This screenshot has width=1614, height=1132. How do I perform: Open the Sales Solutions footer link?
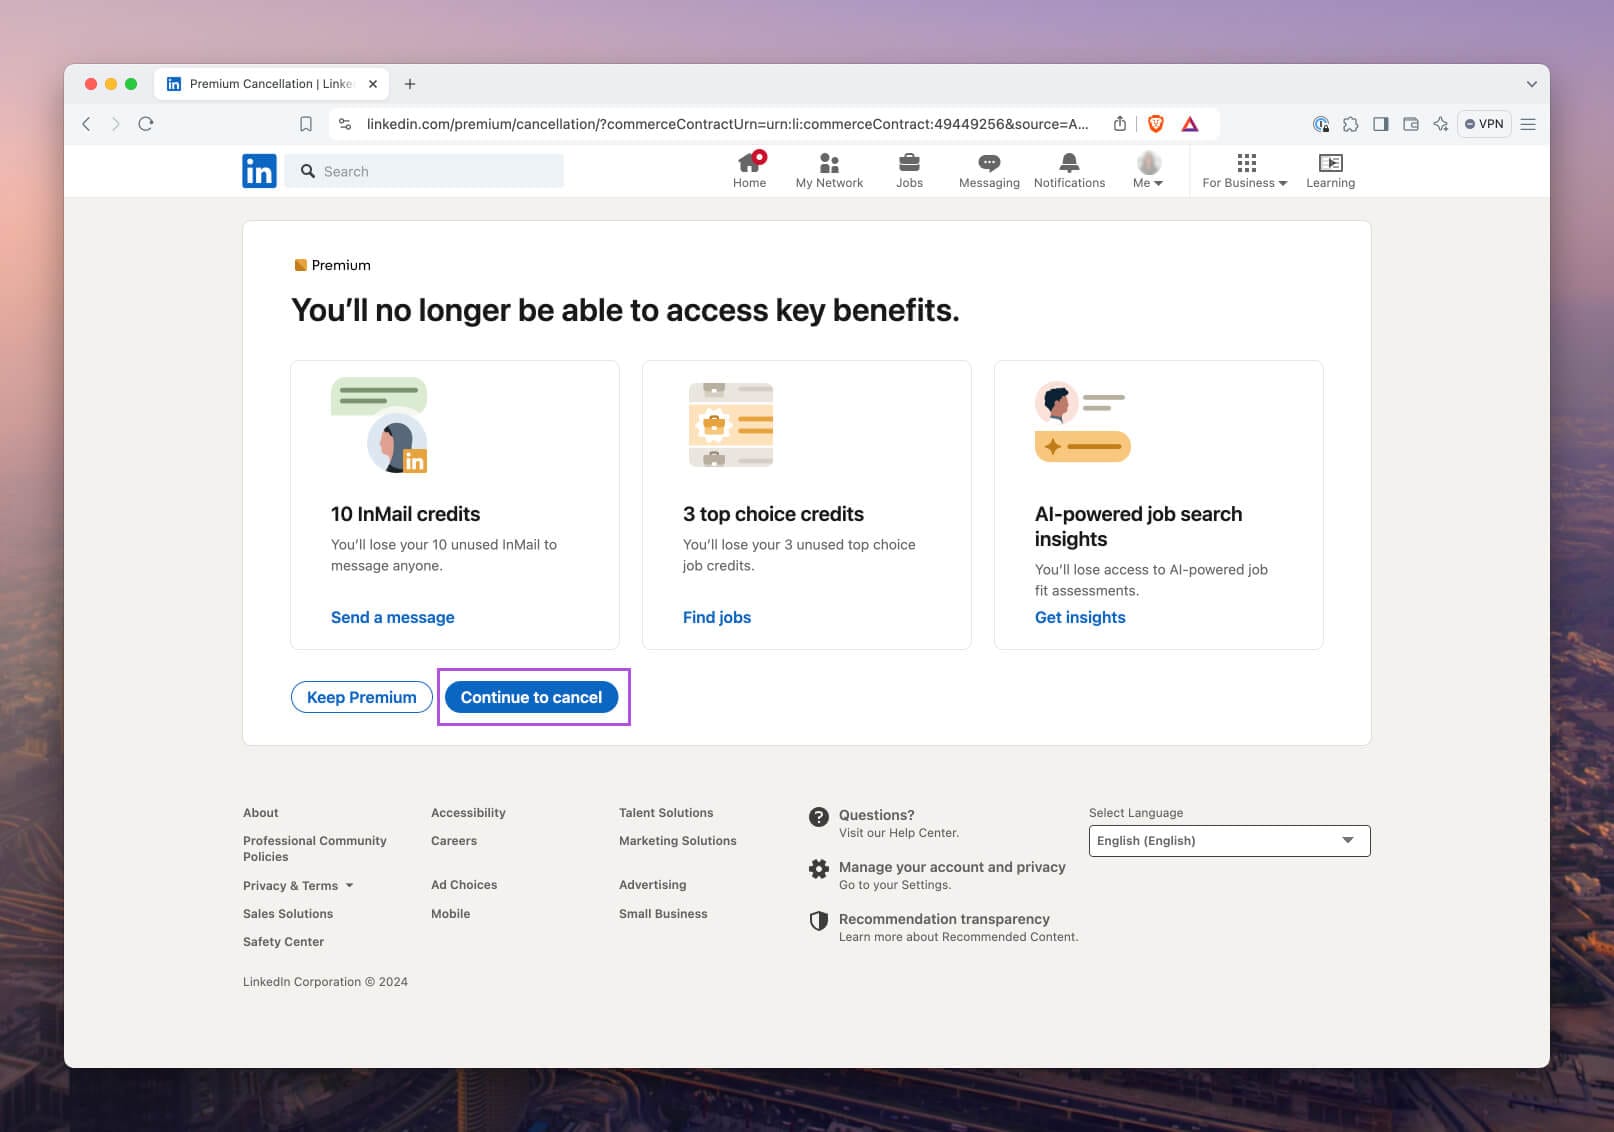(288, 914)
